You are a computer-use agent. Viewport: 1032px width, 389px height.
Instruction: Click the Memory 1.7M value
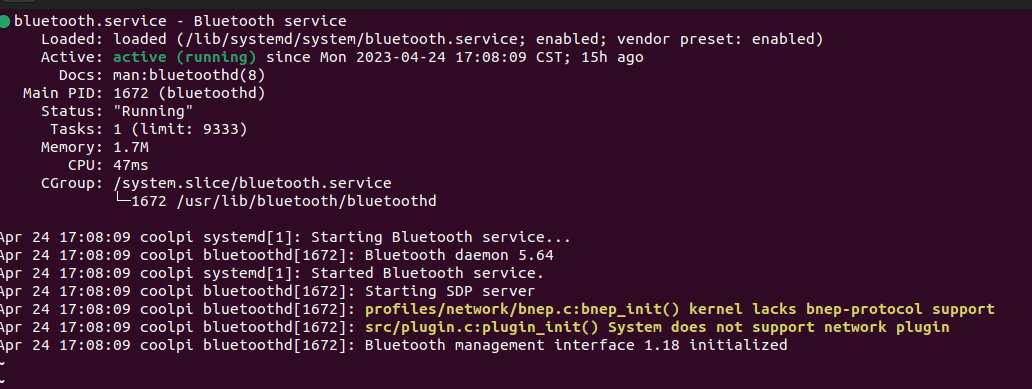pyautogui.click(x=131, y=147)
